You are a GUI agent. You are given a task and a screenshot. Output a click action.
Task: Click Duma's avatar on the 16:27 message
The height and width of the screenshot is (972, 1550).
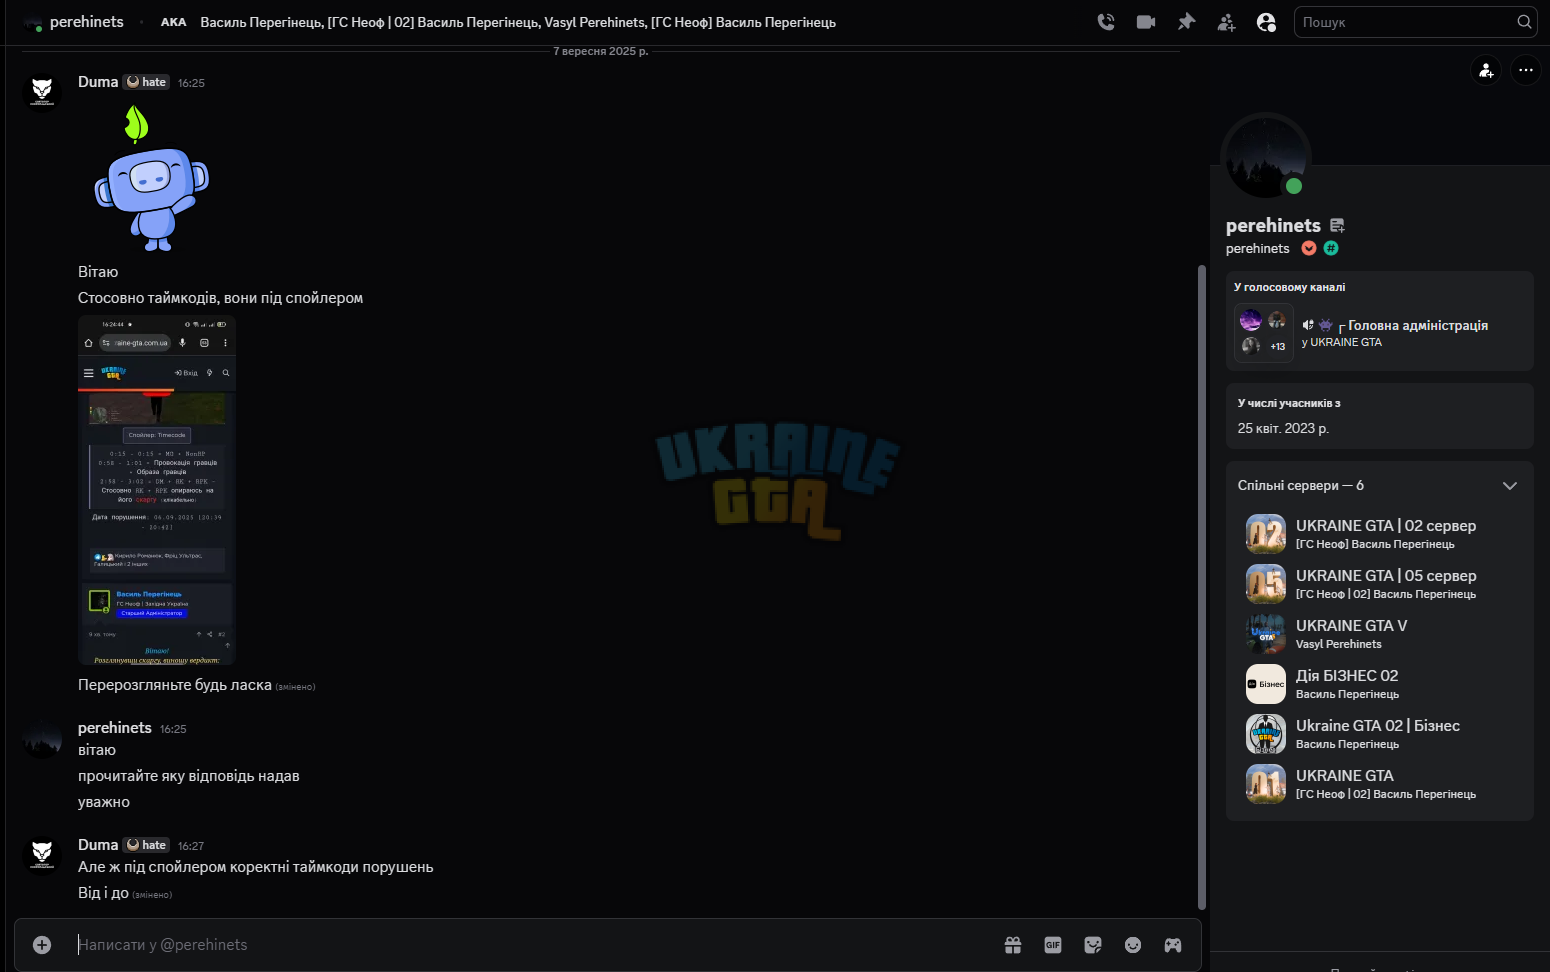[42, 855]
